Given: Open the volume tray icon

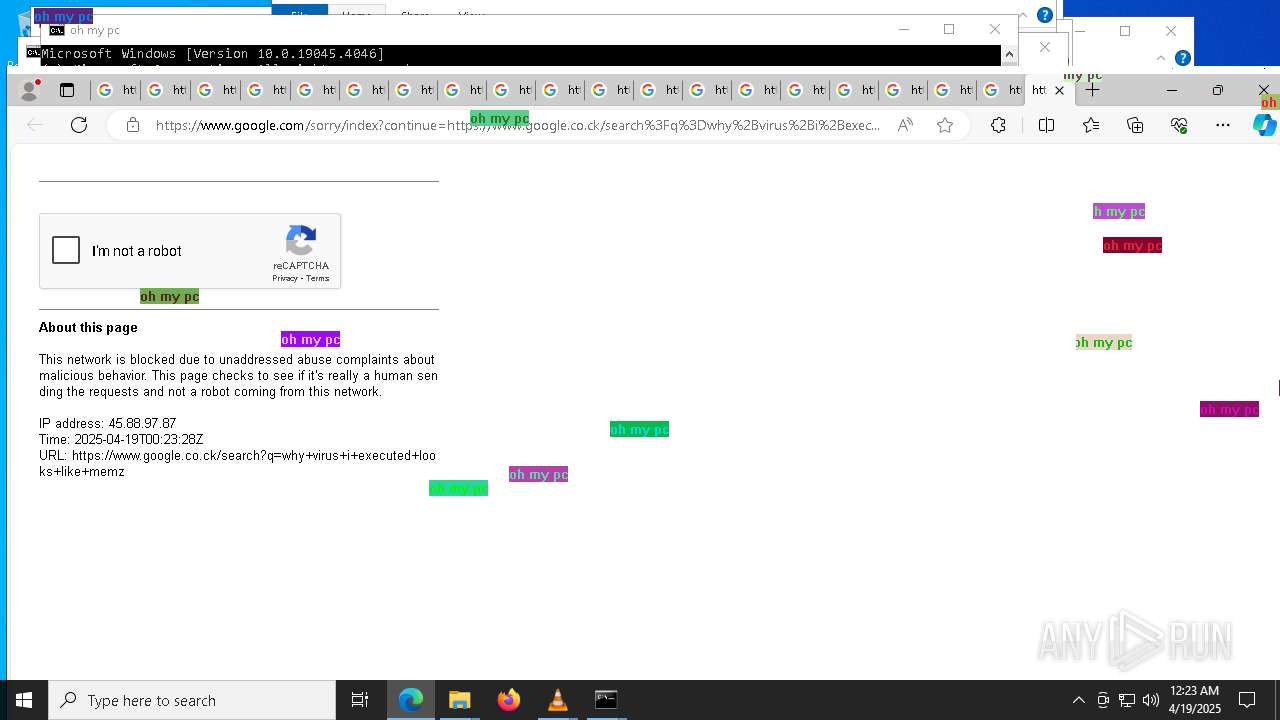Looking at the screenshot, I should click(x=1151, y=700).
